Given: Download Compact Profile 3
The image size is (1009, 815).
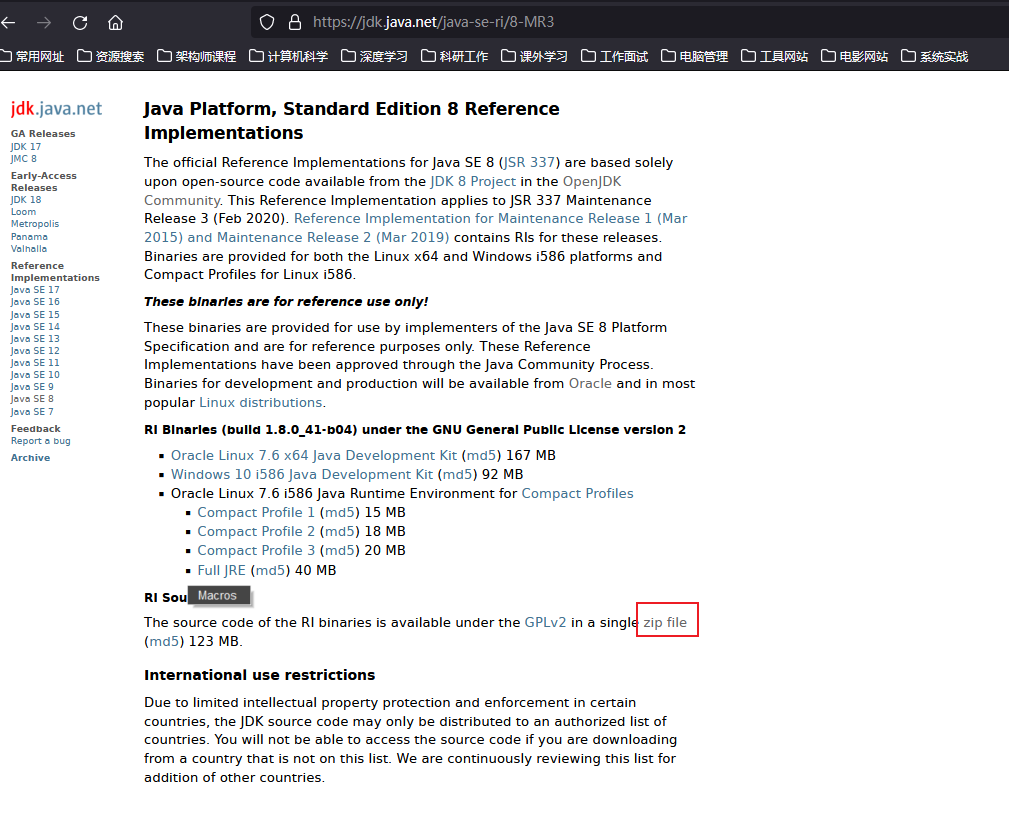Looking at the screenshot, I should [256, 551].
